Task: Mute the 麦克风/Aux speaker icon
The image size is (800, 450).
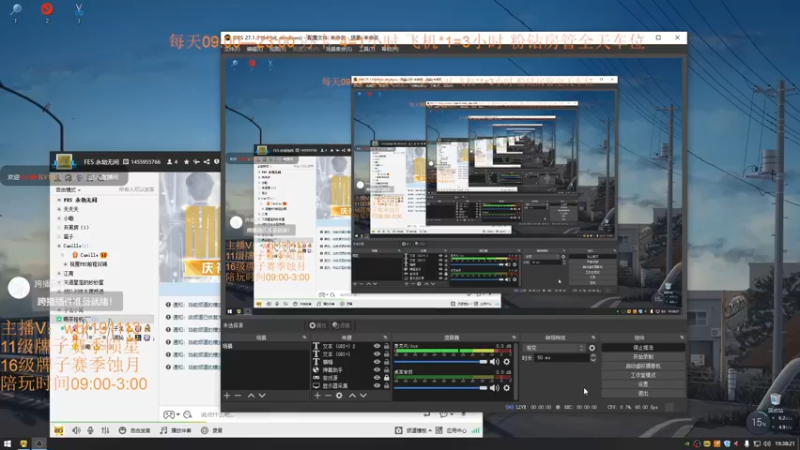Action: pos(494,362)
